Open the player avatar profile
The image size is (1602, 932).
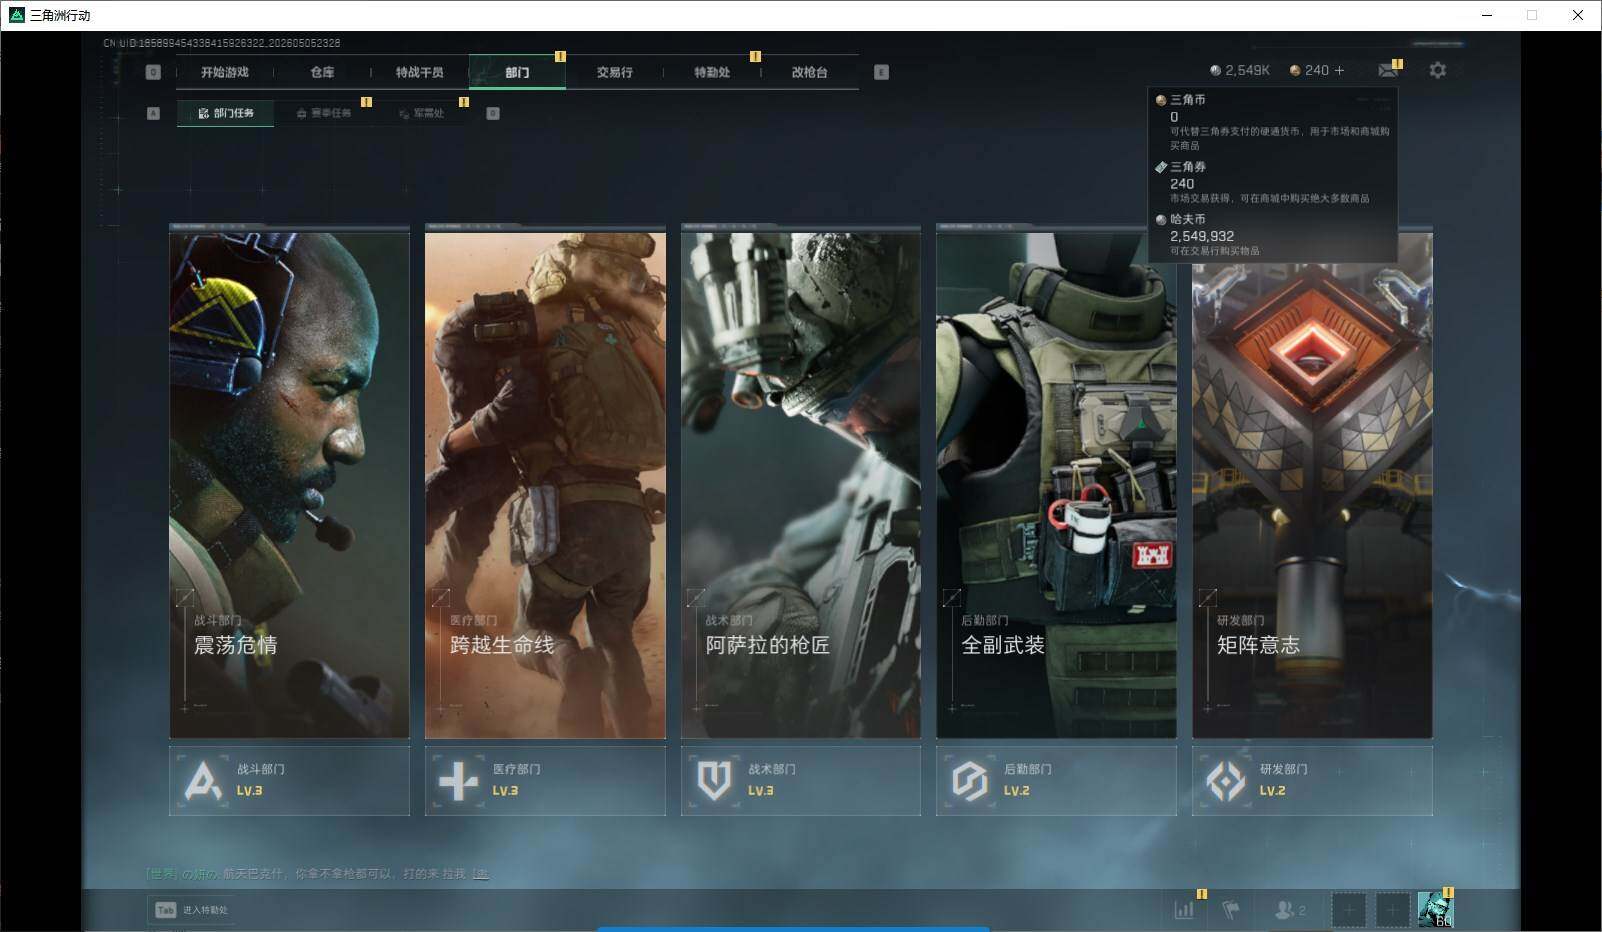1435,909
